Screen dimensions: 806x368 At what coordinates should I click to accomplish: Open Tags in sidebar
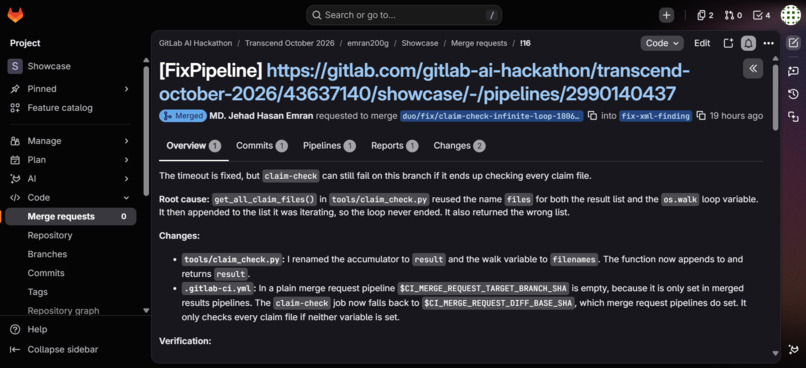click(x=38, y=292)
